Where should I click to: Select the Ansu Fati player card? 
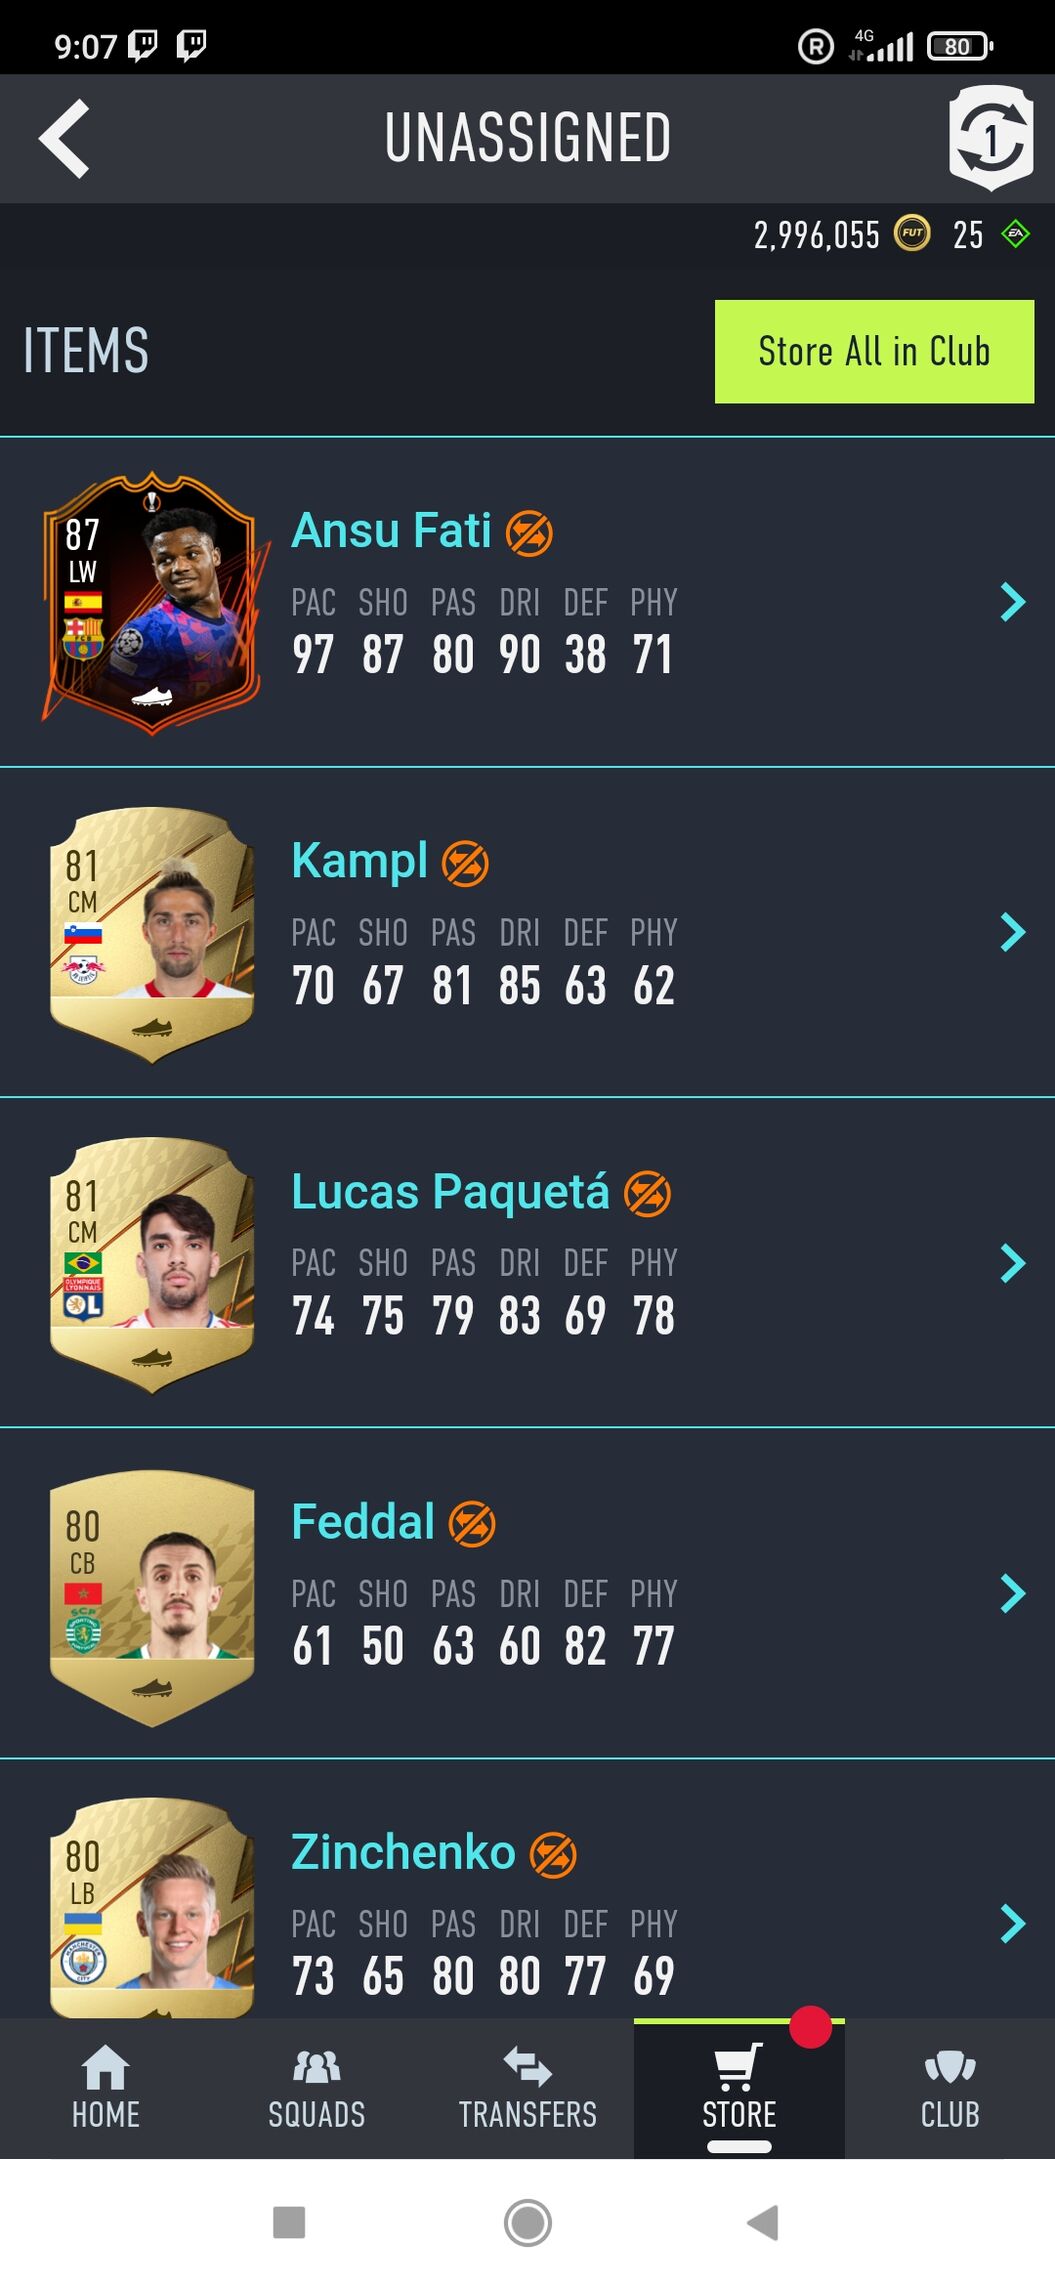(153, 602)
